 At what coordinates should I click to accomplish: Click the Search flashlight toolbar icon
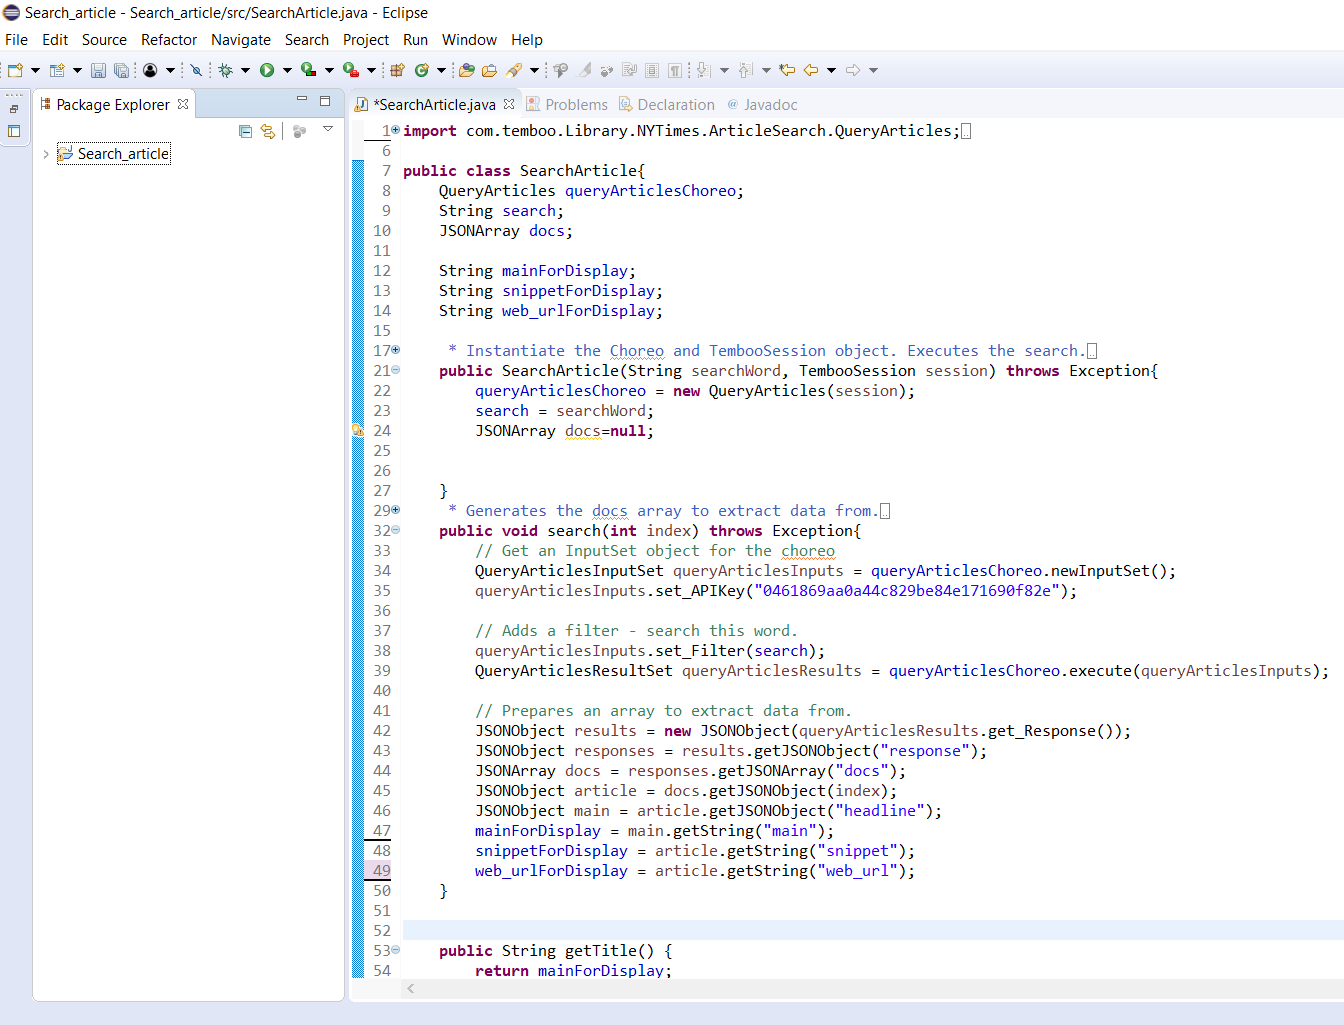(x=514, y=70)
